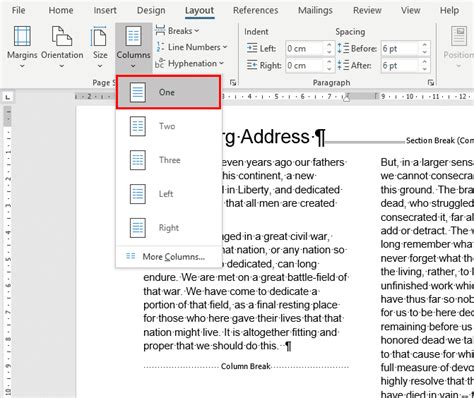Switch to the View tab

(410, 10)
